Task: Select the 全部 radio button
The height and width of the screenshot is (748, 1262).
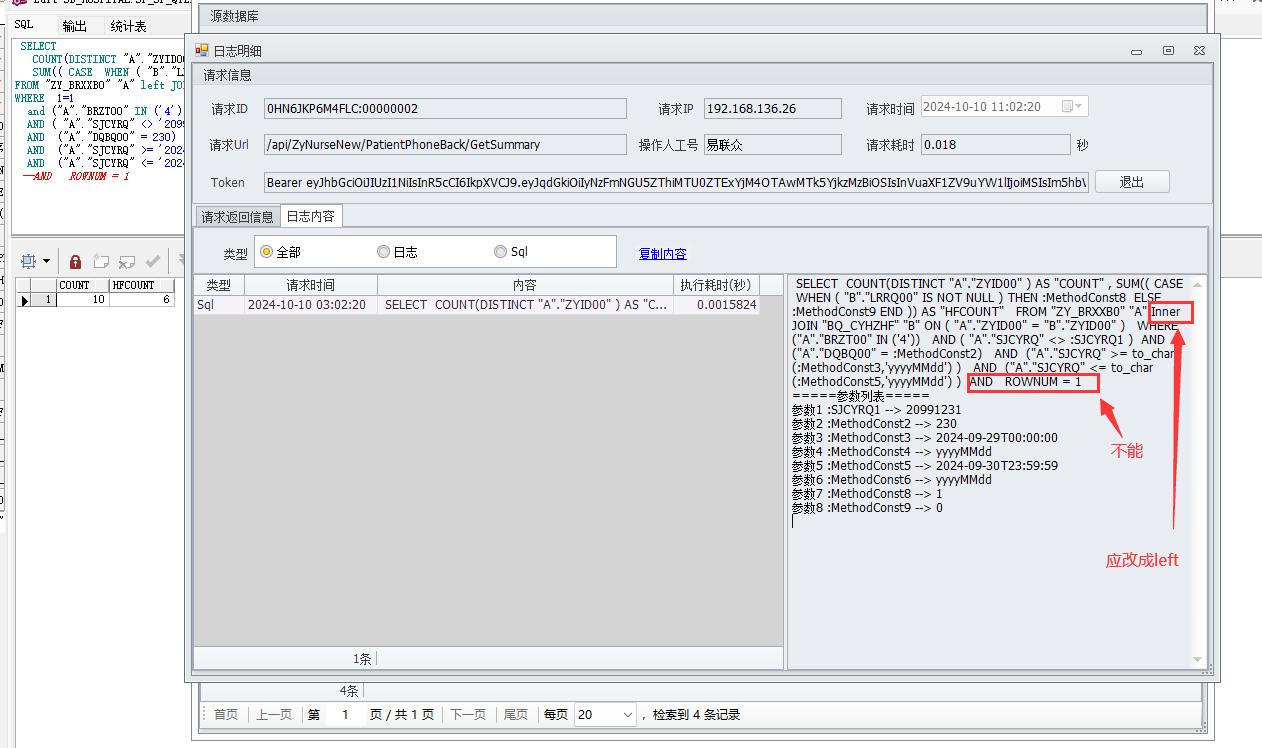Action: click(x=266, y=252)
